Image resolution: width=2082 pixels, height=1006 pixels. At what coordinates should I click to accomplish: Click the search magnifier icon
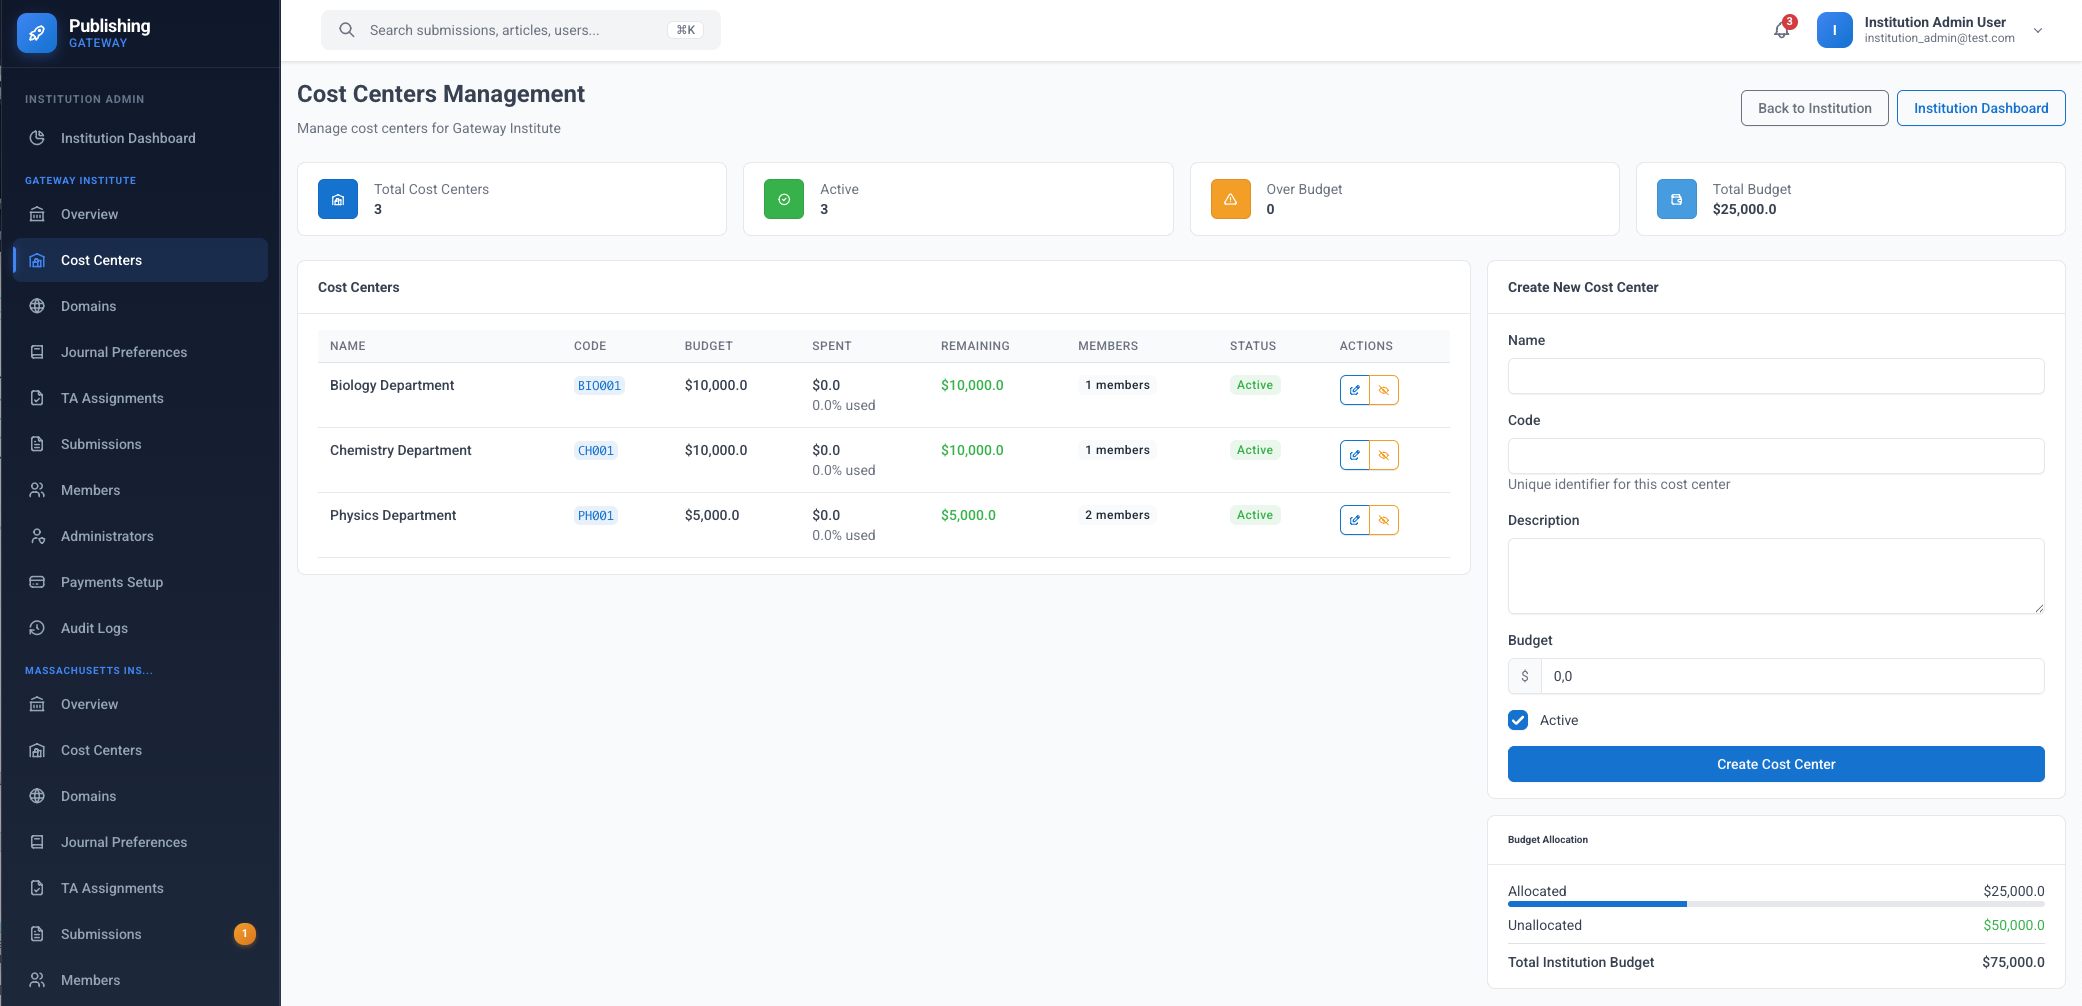tap(347, 30)
